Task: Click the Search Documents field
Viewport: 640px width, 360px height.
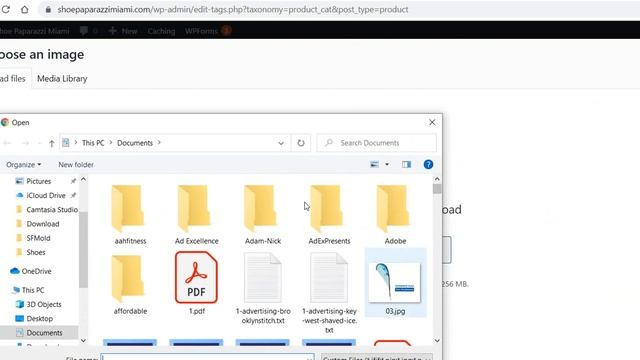Action: [376, 143]
